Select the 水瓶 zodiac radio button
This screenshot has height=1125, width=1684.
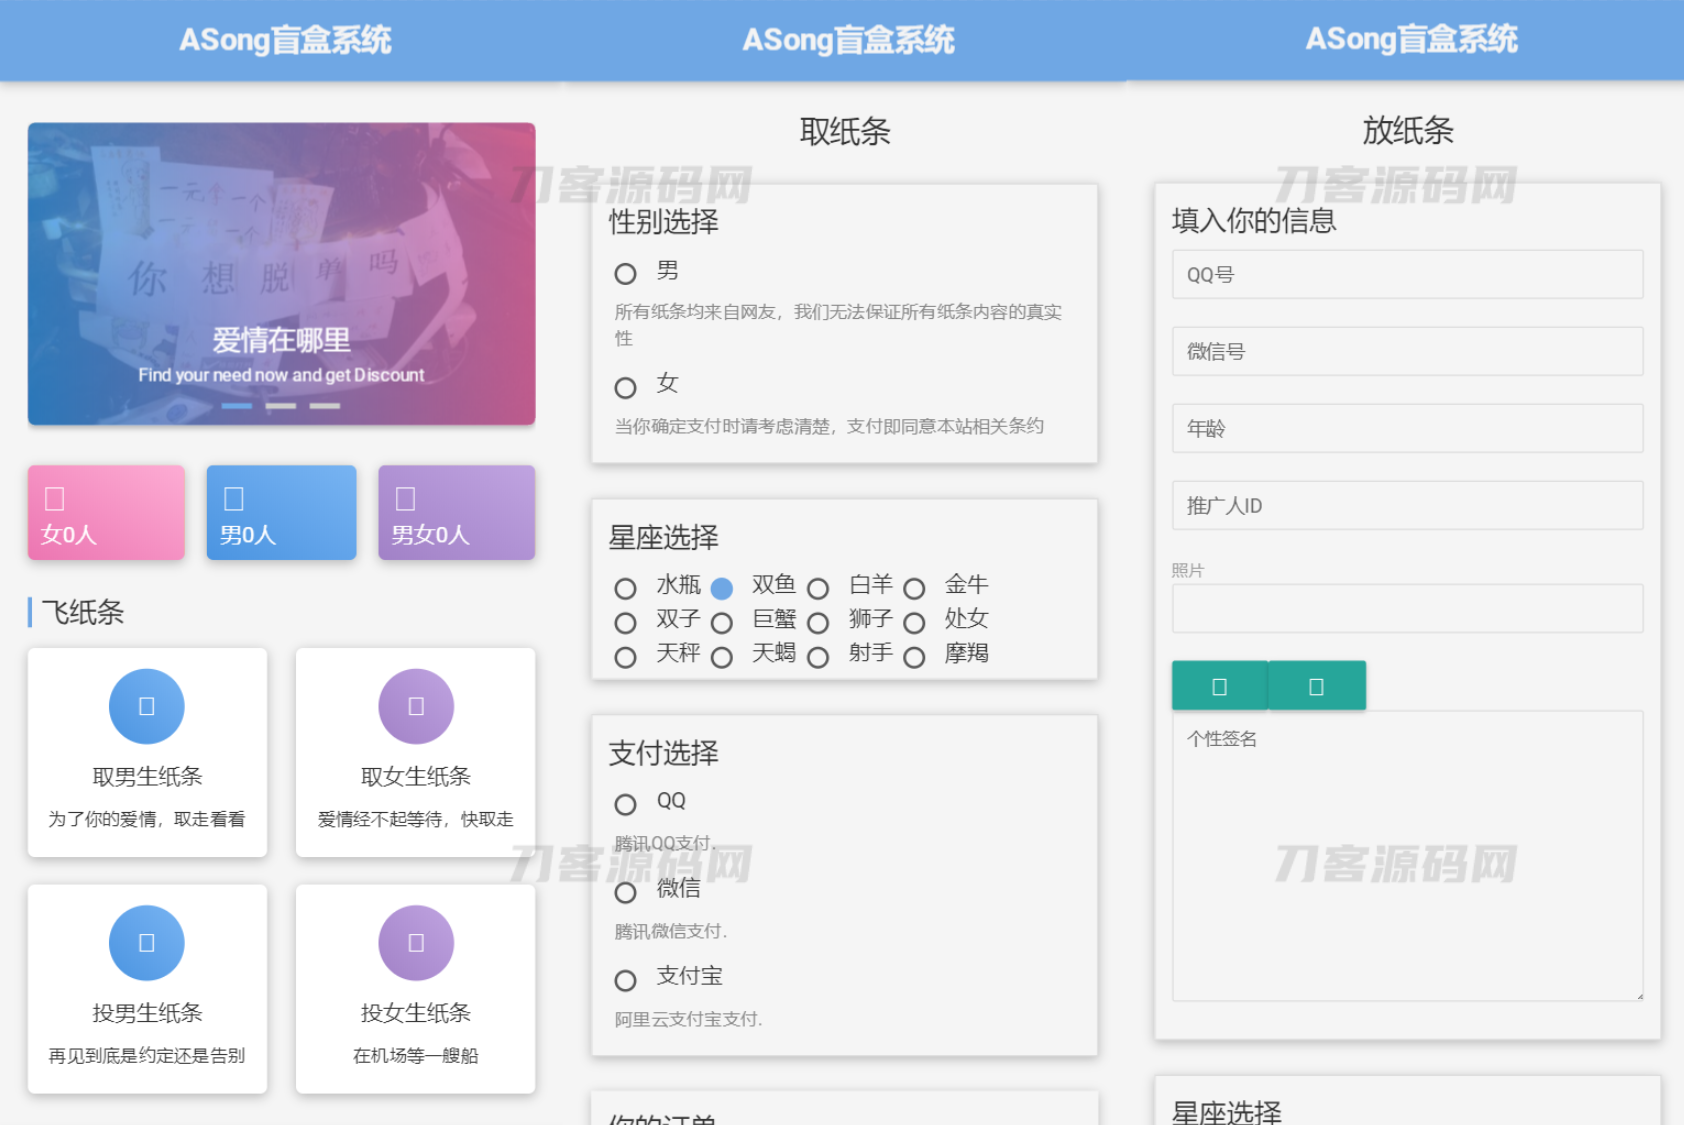pos(626,588)
